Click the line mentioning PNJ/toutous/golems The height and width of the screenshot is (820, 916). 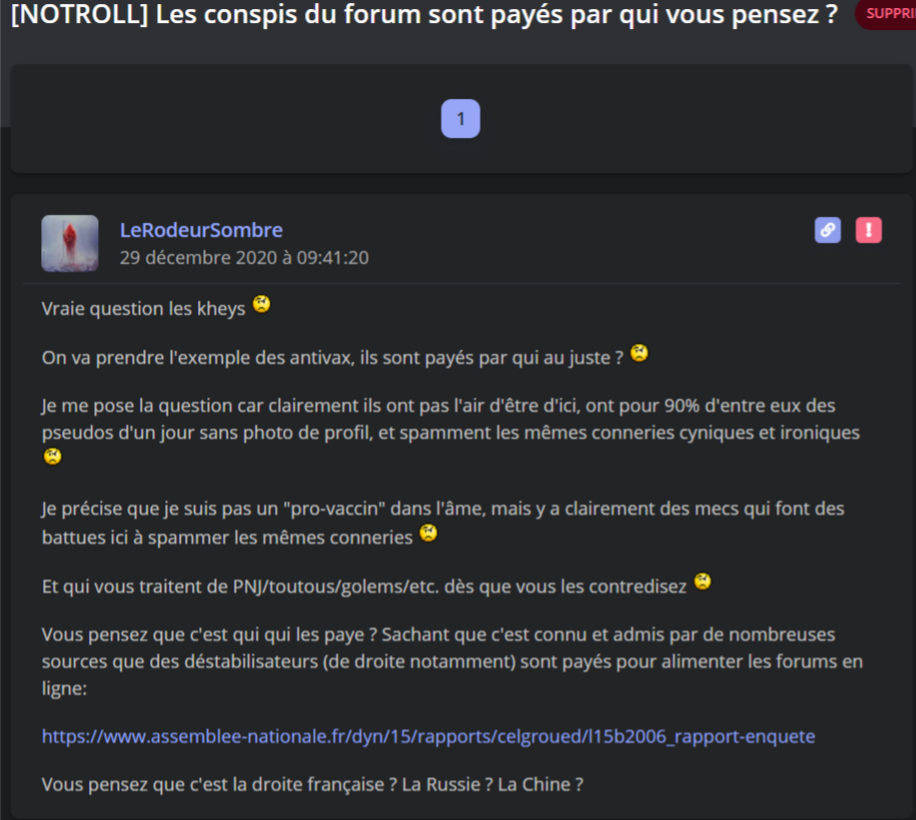364,586
